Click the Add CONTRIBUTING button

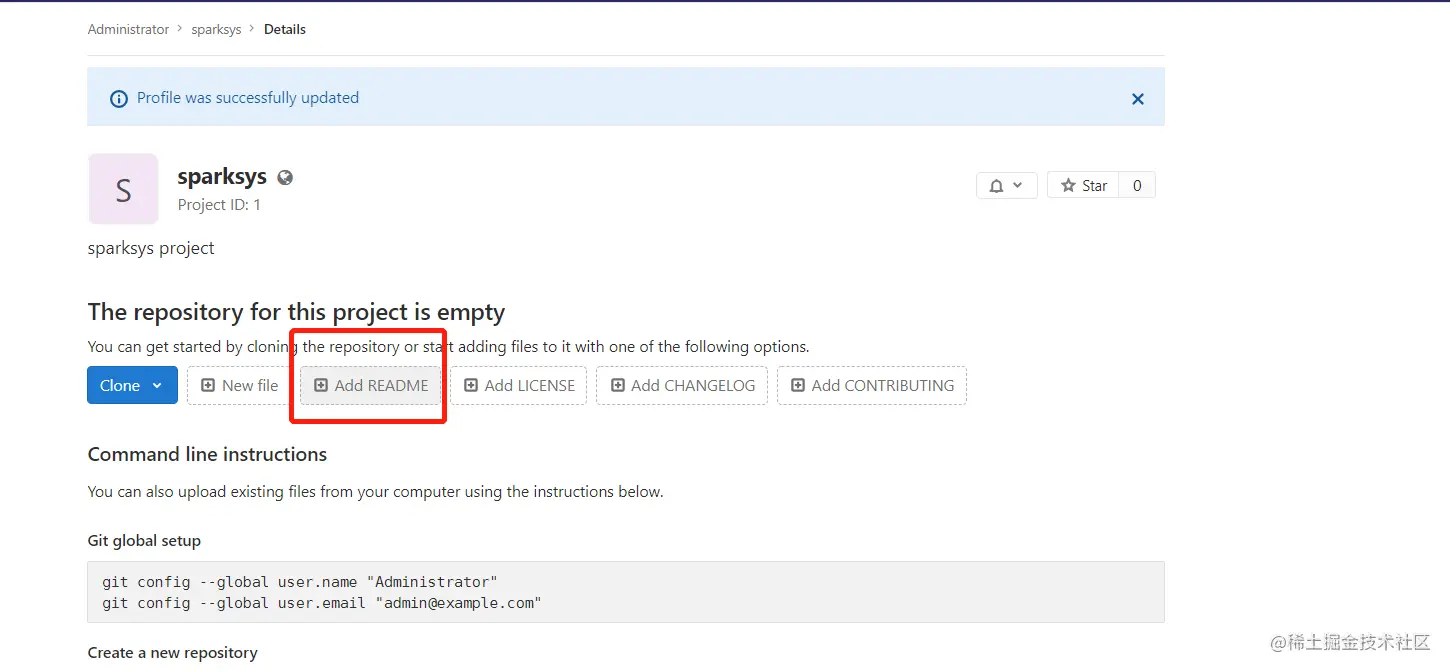871,385
